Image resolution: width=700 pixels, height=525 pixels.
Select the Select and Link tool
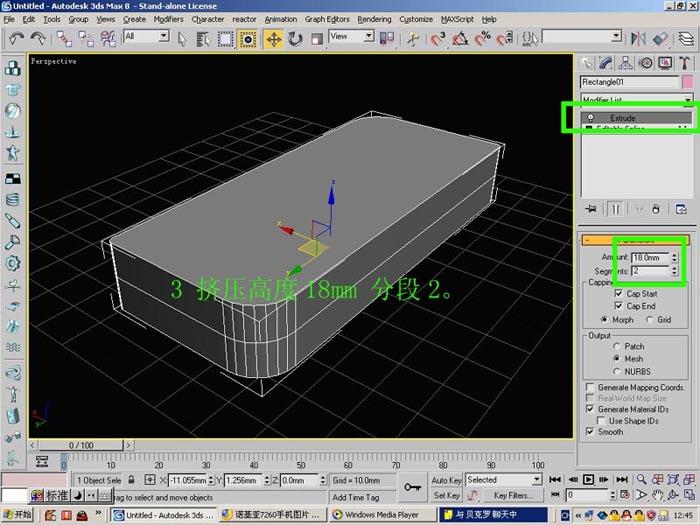pyautogui.click(x=64, y=39)
